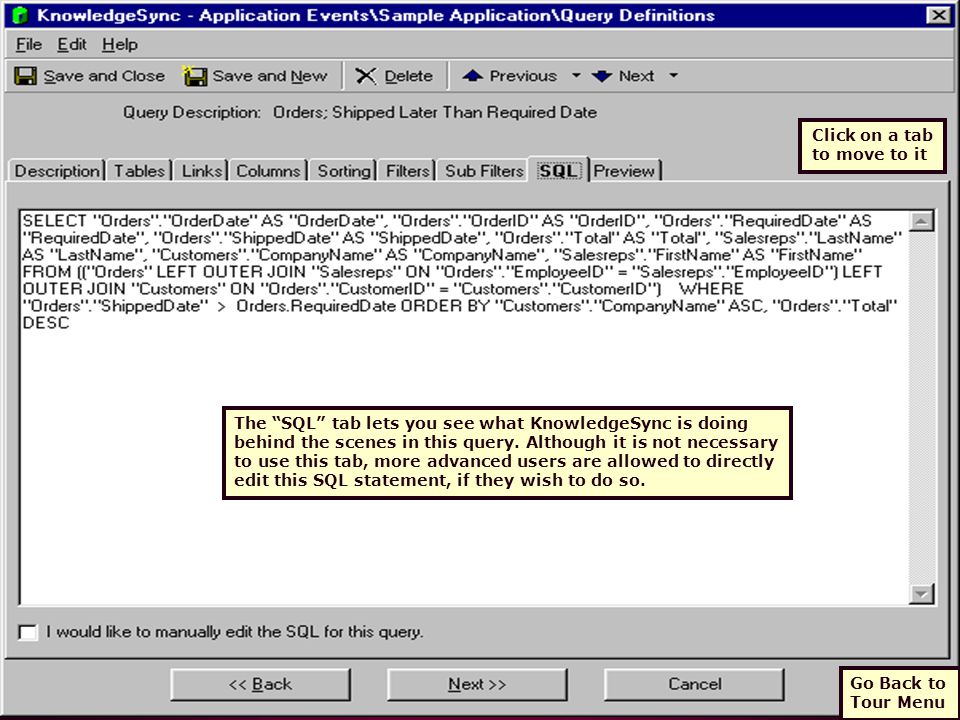The image size is (960, 720).
Task: Click the Previous up-arrow icon
Action: [472, 76]
